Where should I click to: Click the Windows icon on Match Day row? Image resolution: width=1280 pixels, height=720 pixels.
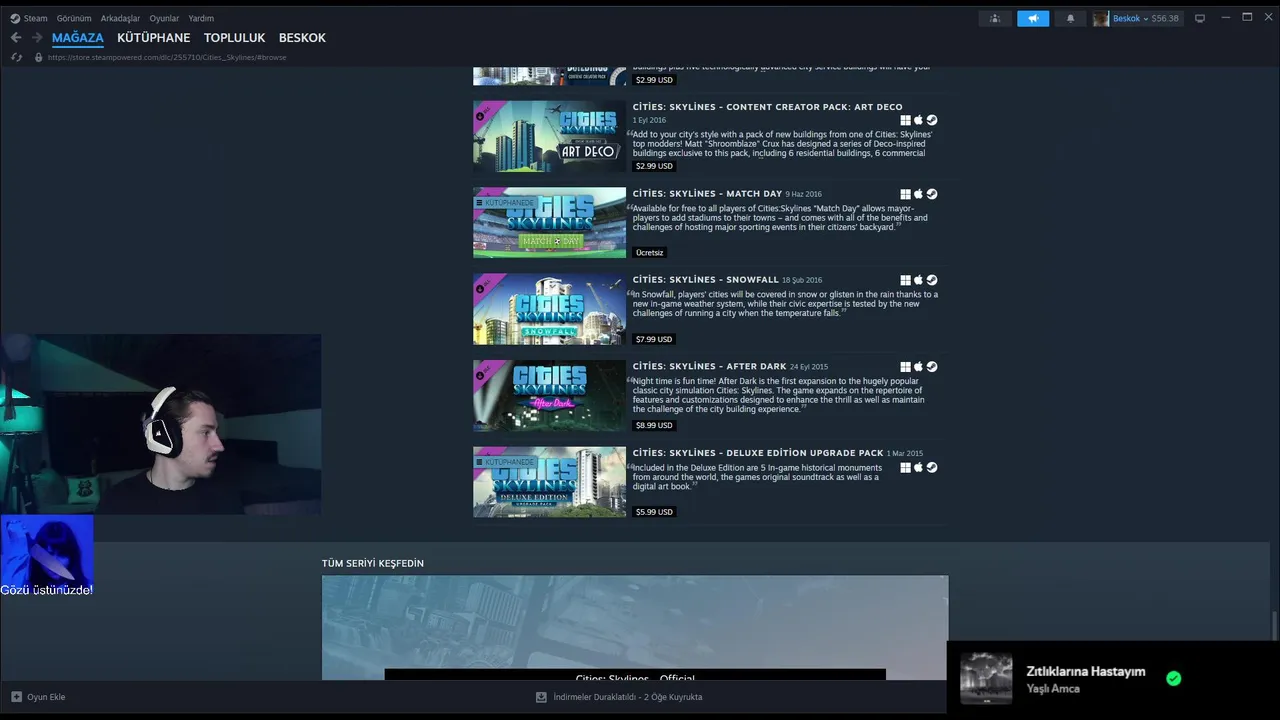coord(905,194)
